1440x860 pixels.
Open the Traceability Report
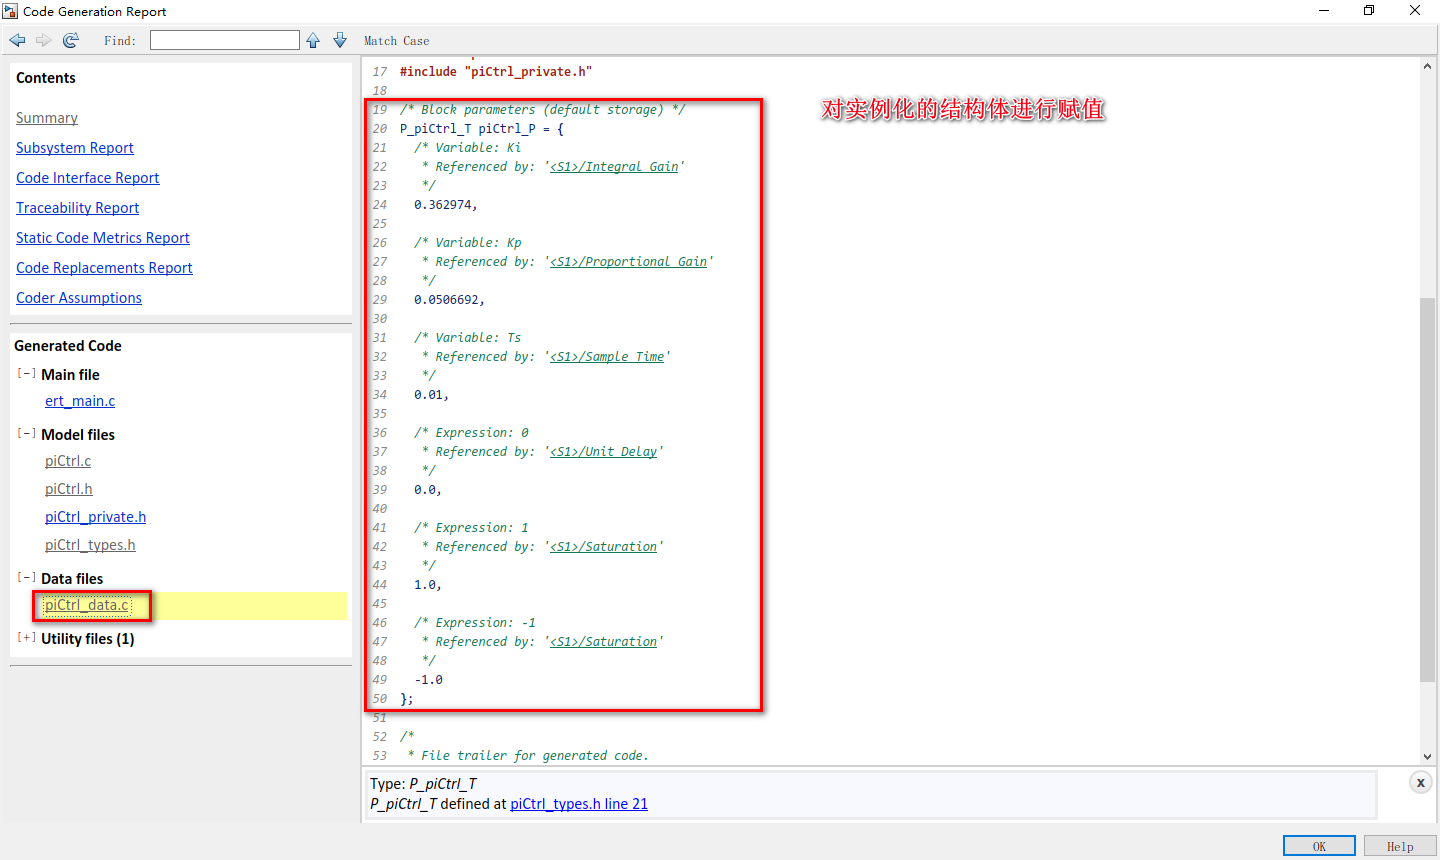[77, 207]
